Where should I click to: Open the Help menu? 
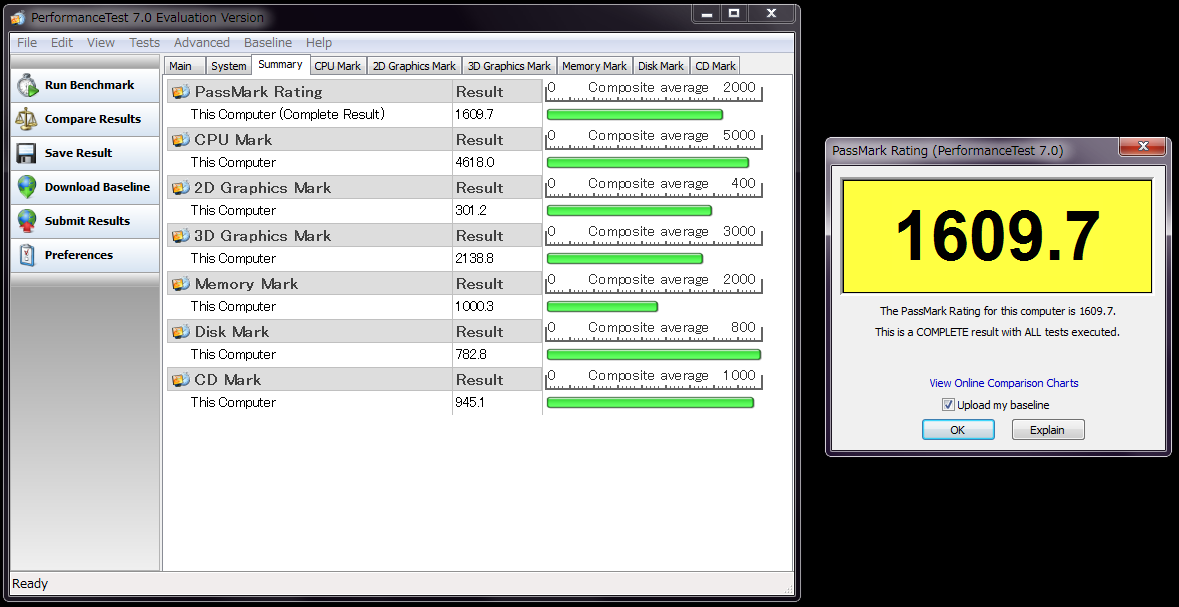point(319,43)
